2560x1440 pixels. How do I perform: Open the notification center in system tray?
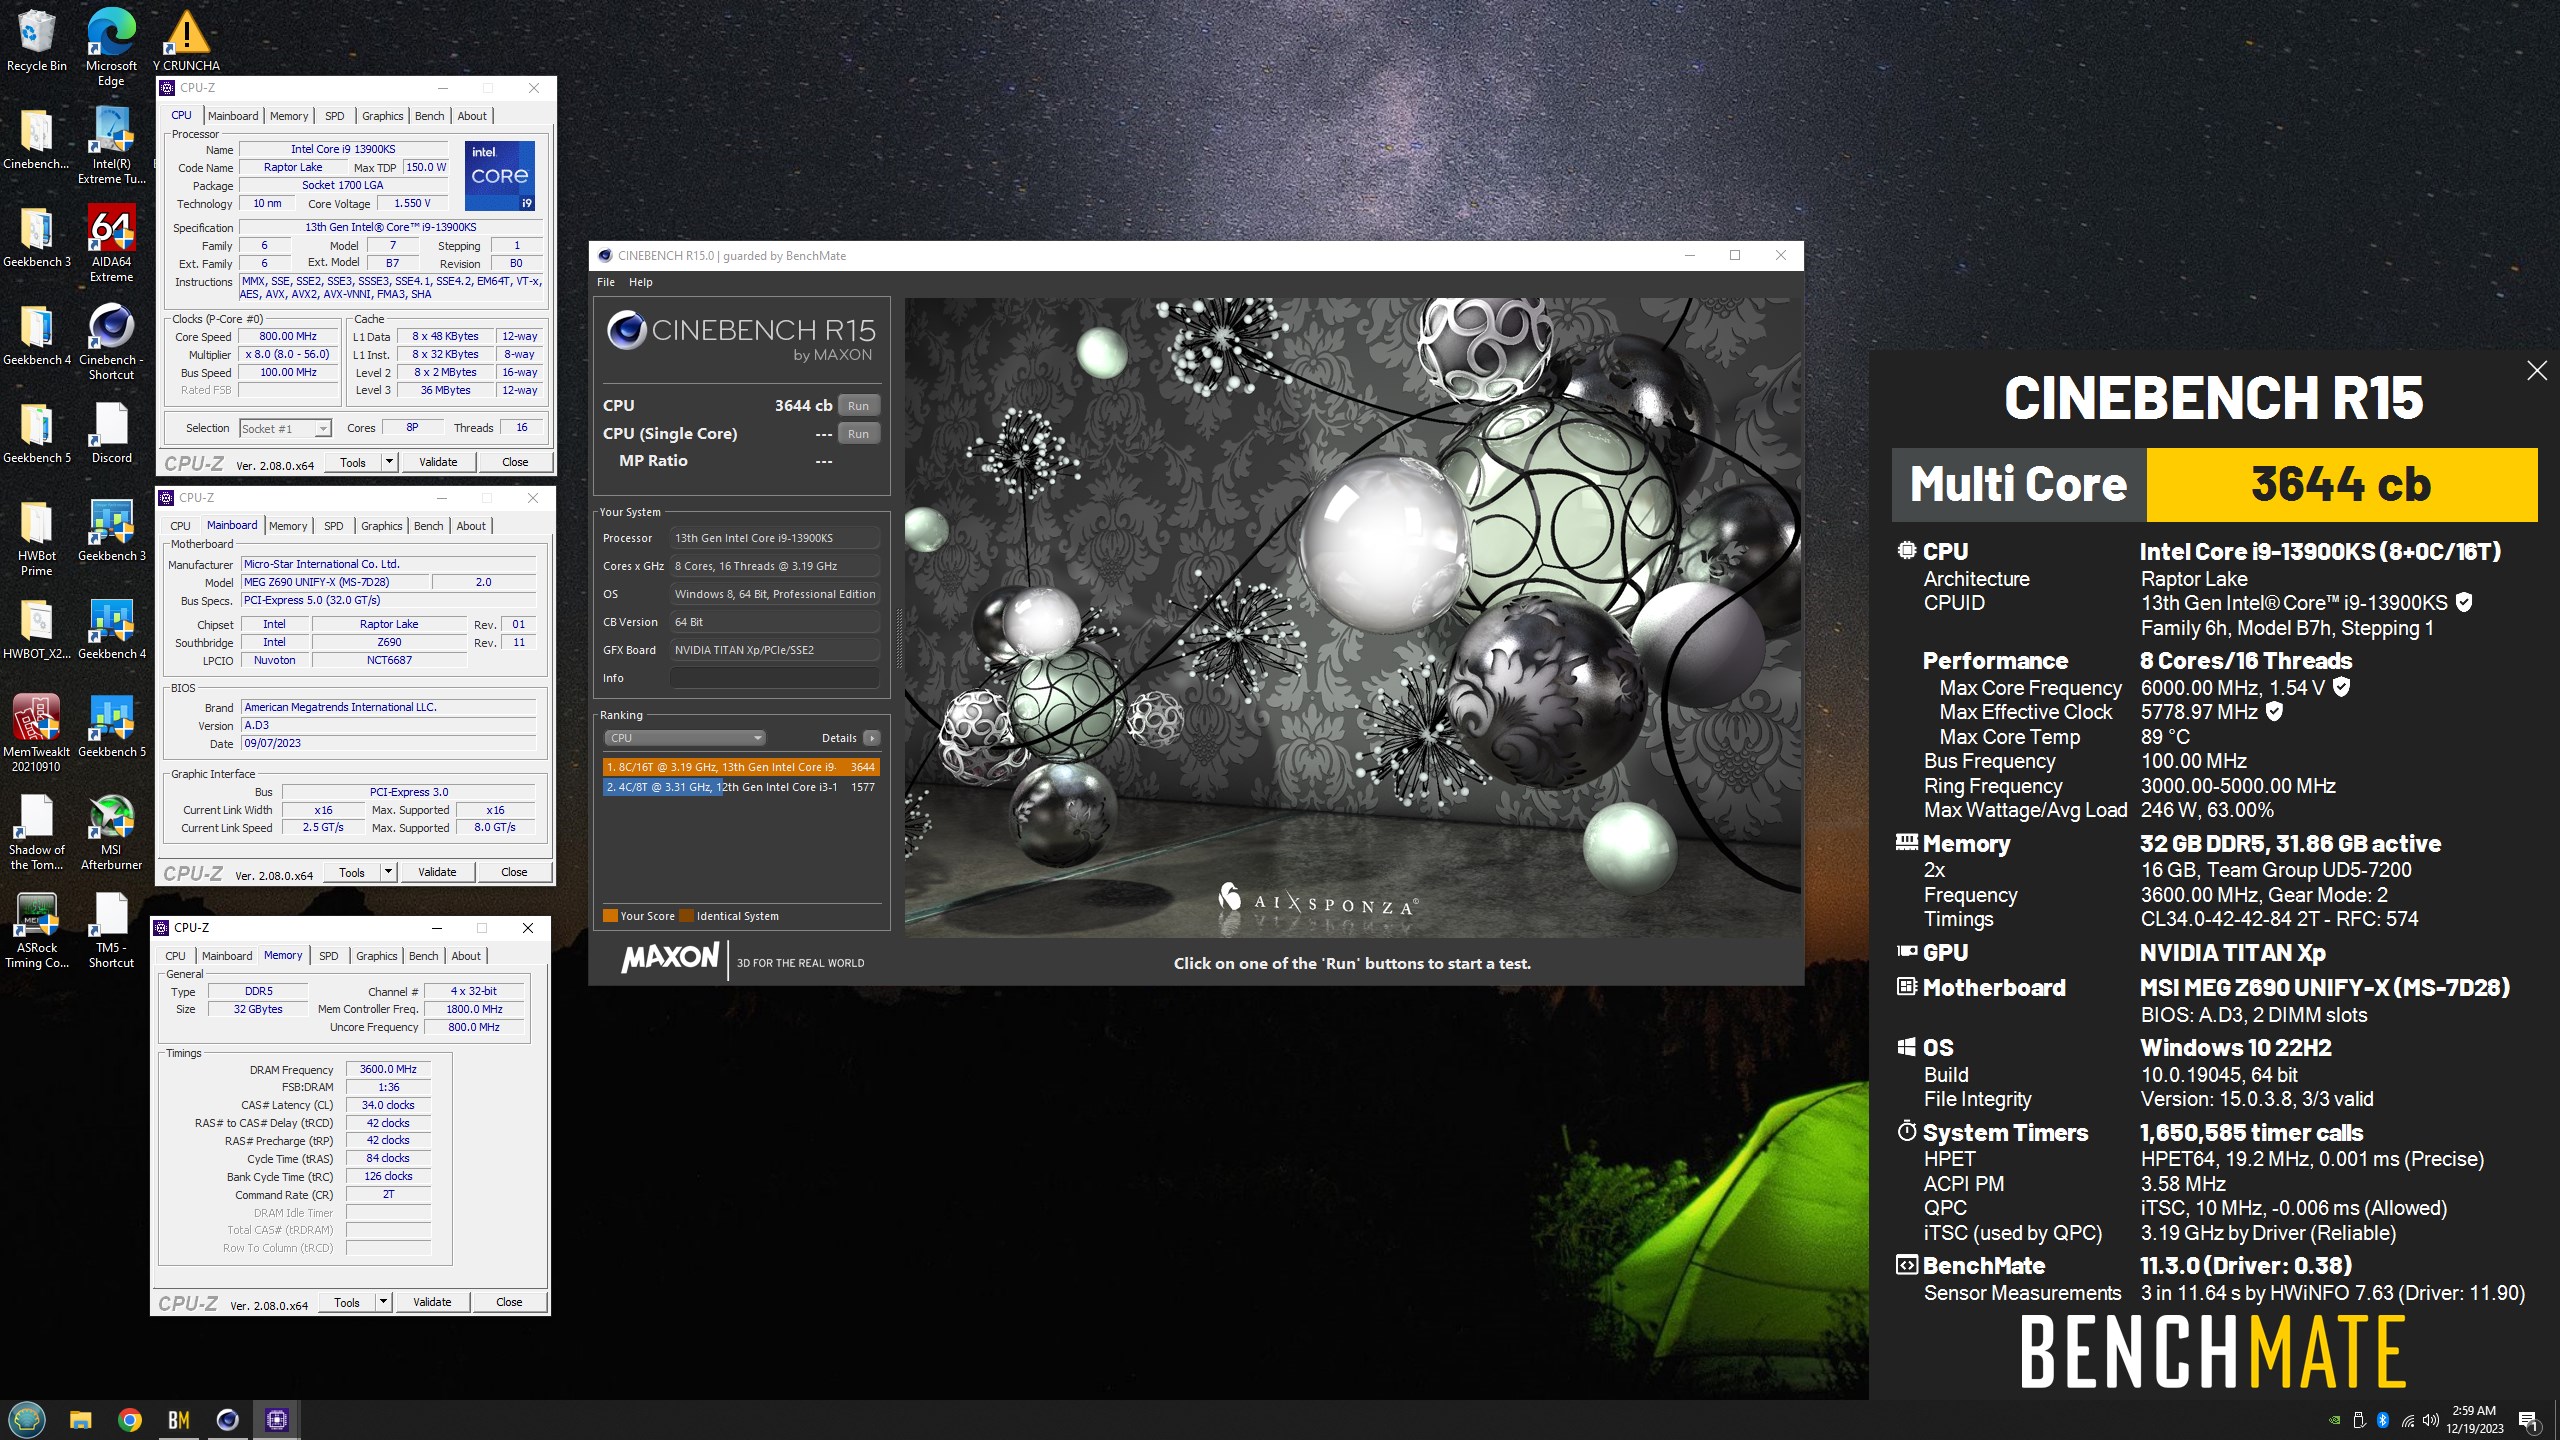2528,1420
